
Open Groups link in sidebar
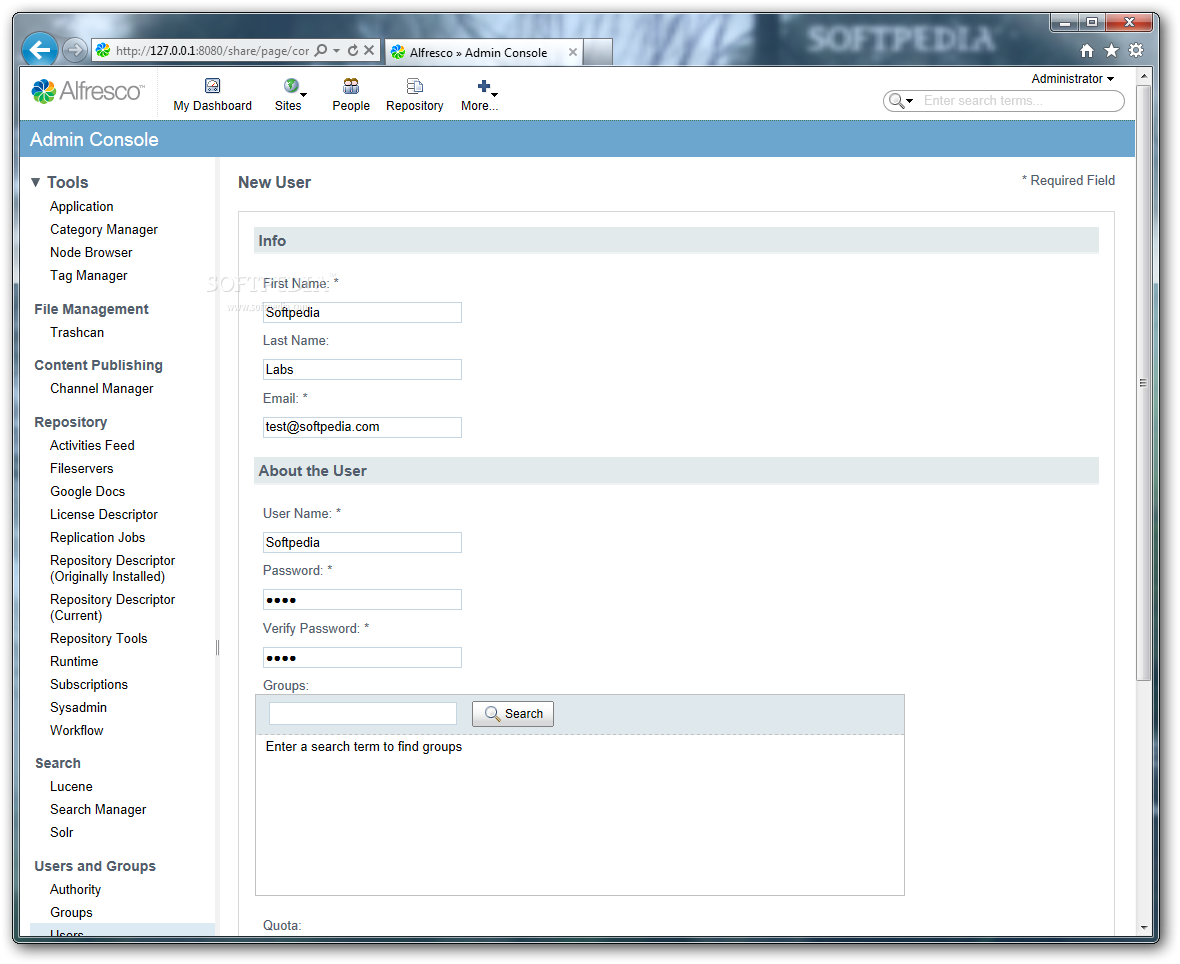click(71, 913)
